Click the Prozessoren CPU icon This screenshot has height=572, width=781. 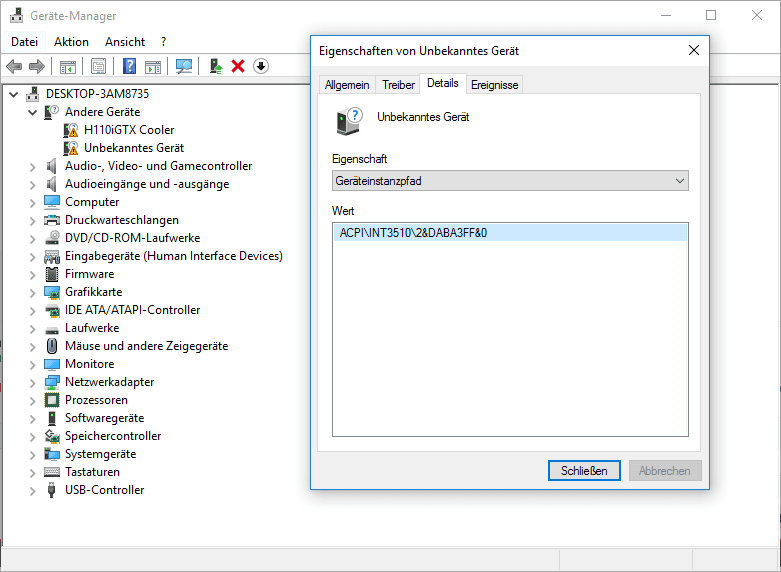pos(52,400)
